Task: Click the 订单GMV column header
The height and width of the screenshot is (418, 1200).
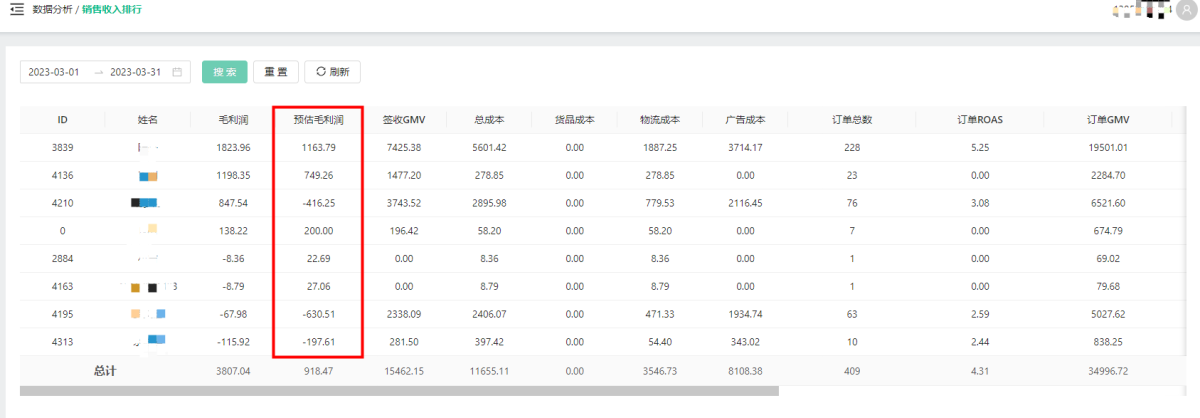Action: (1107, 120)
